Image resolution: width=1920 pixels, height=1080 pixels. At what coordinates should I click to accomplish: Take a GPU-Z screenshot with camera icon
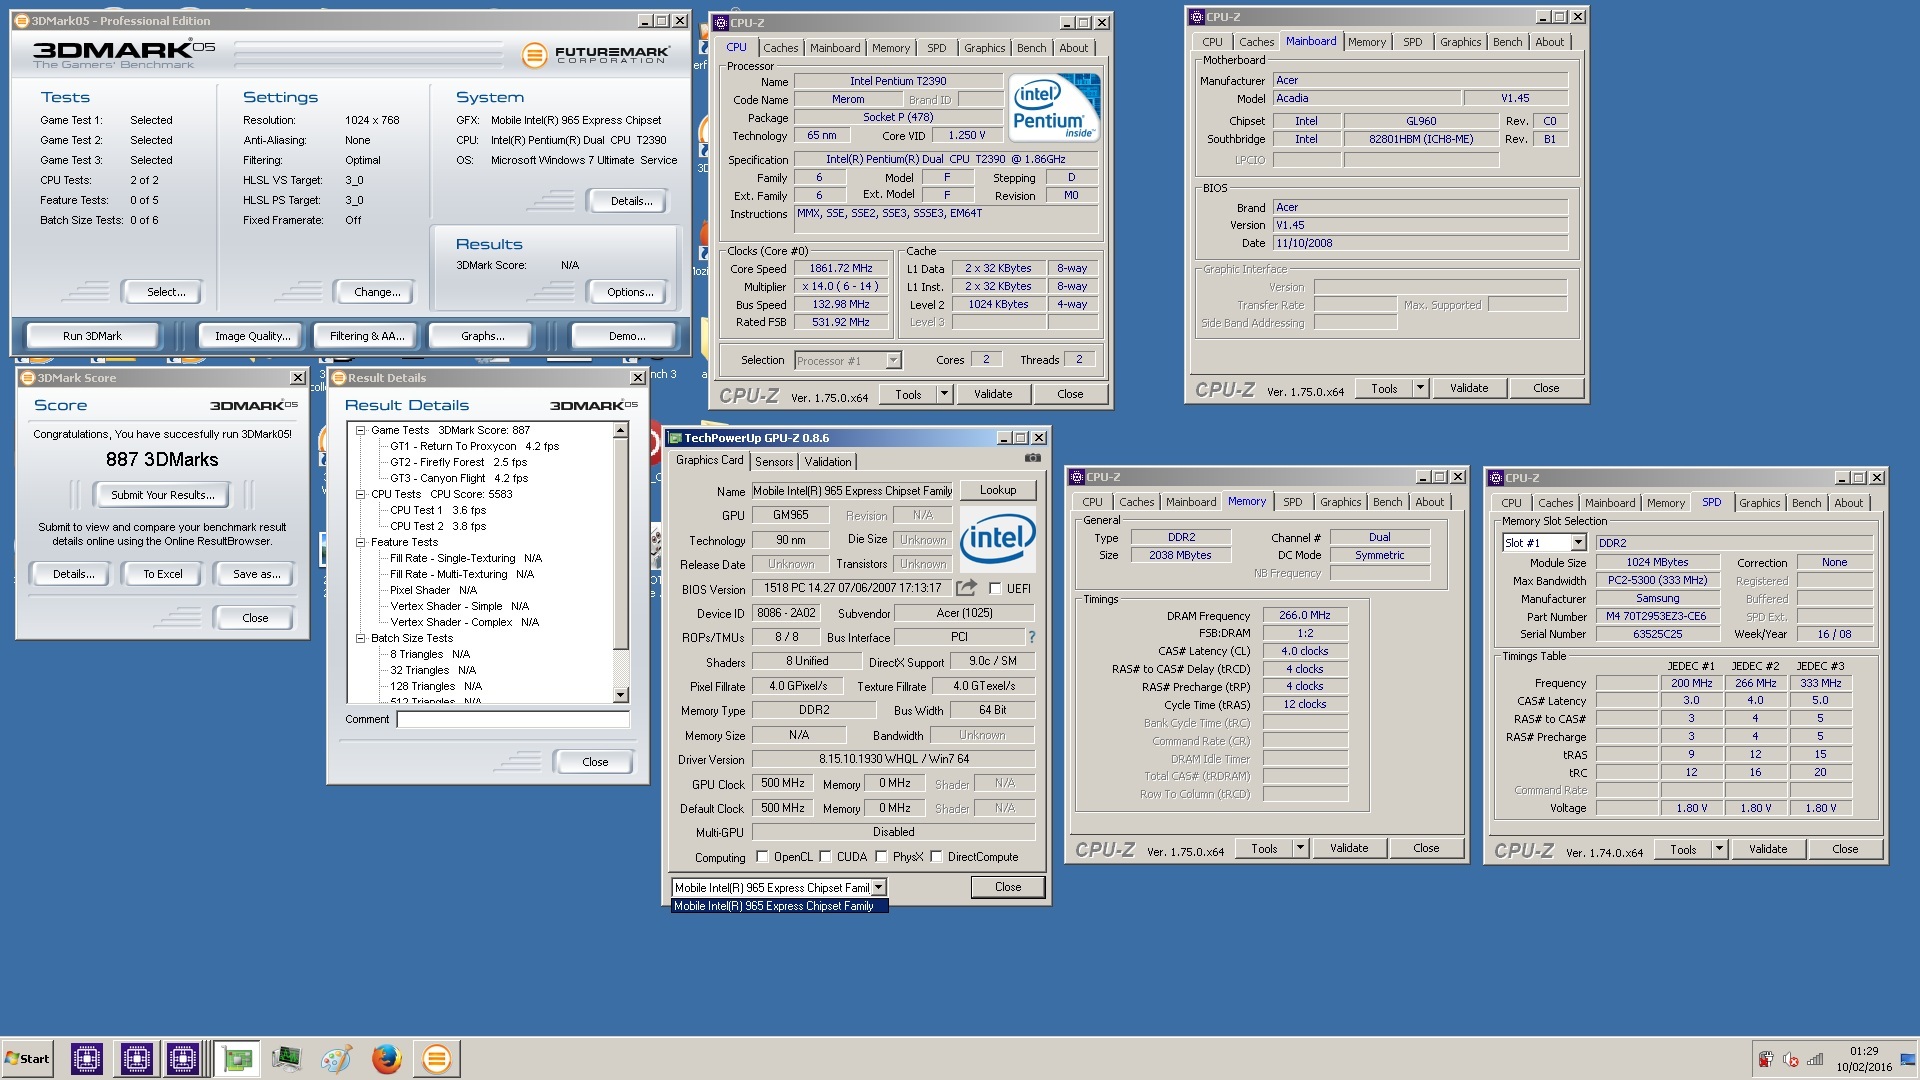pos(1032,458)
